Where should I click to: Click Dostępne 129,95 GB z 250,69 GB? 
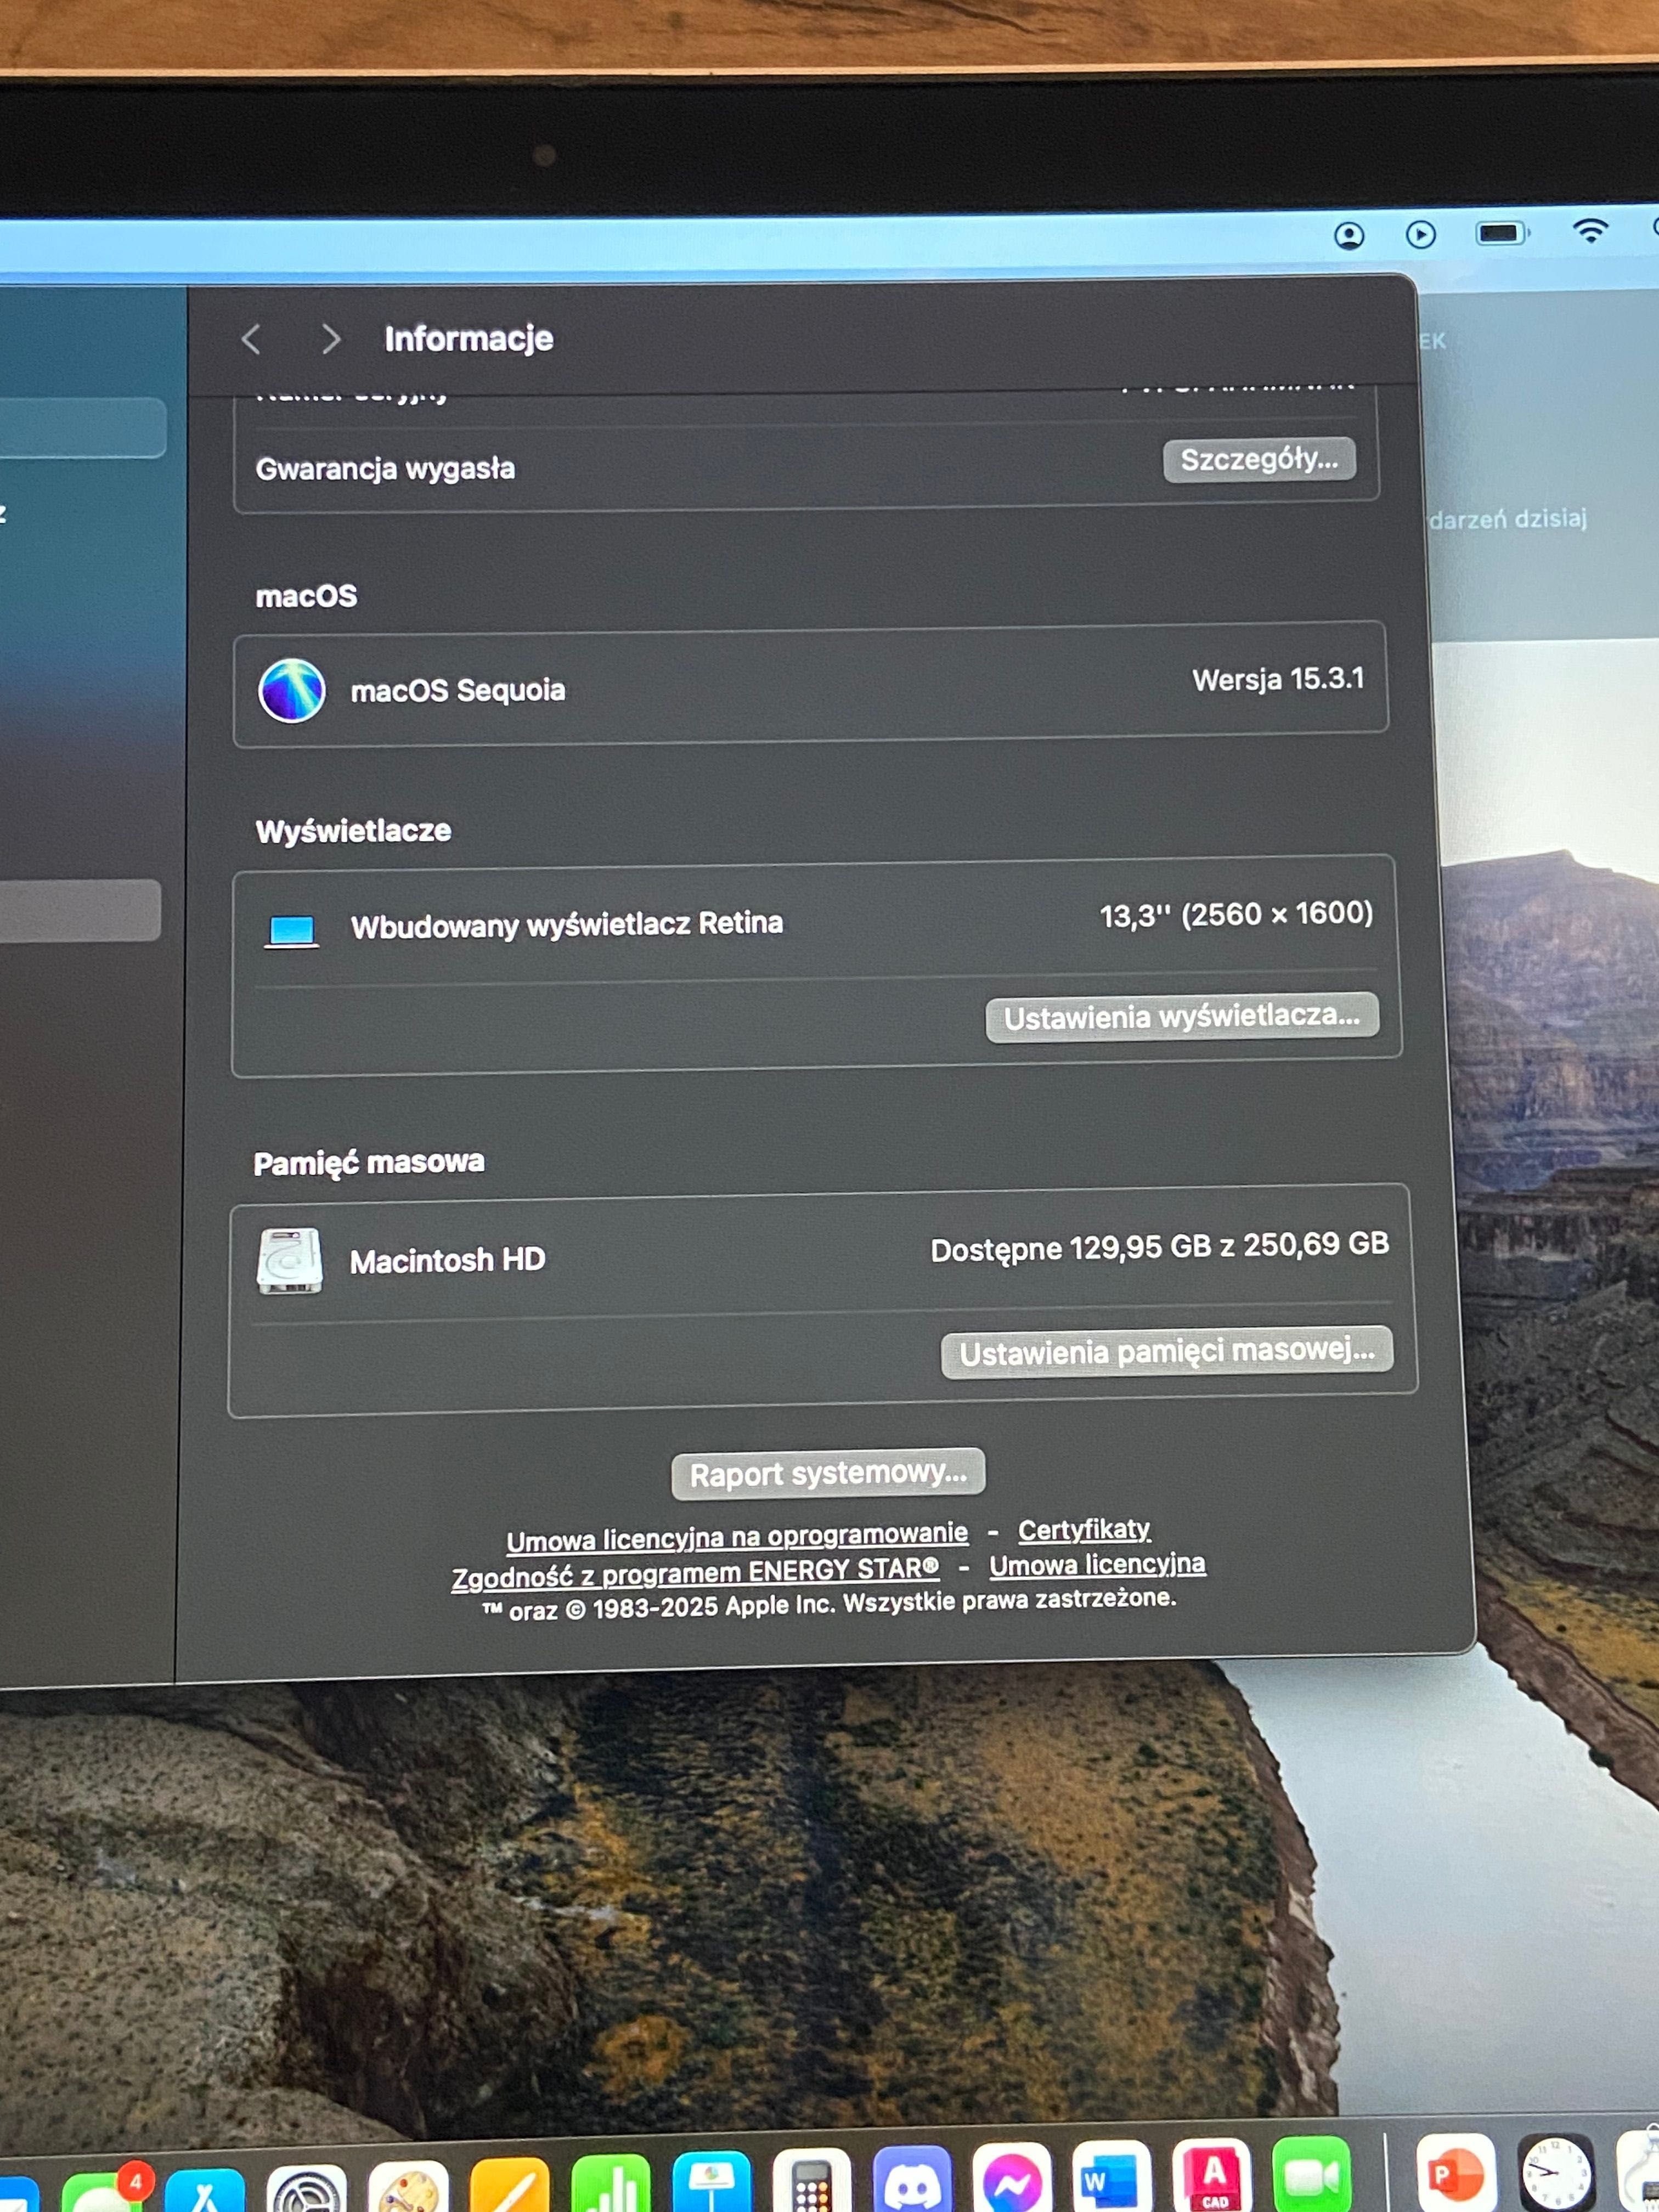pyautogui.click(x=1159, y=1247)
